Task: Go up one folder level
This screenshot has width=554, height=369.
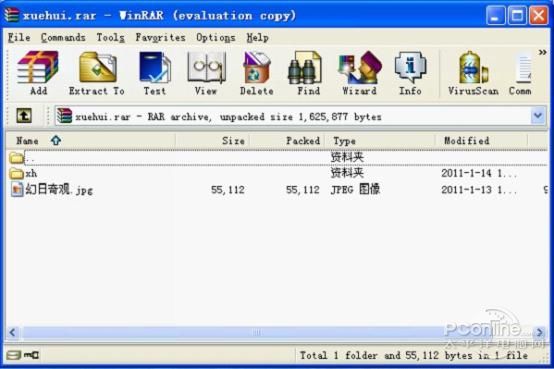Action: click(x=24, y=115)
